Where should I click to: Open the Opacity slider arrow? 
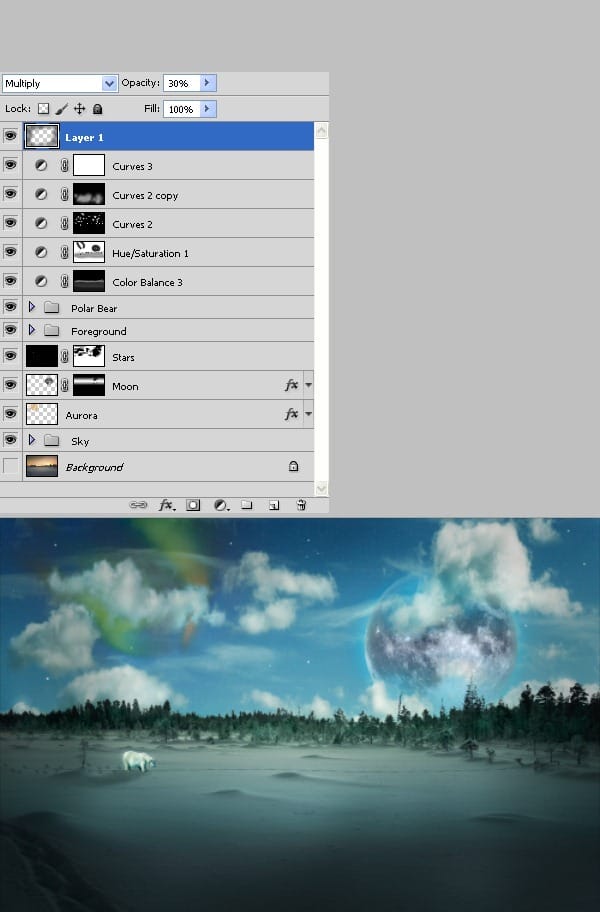(207, 83)
